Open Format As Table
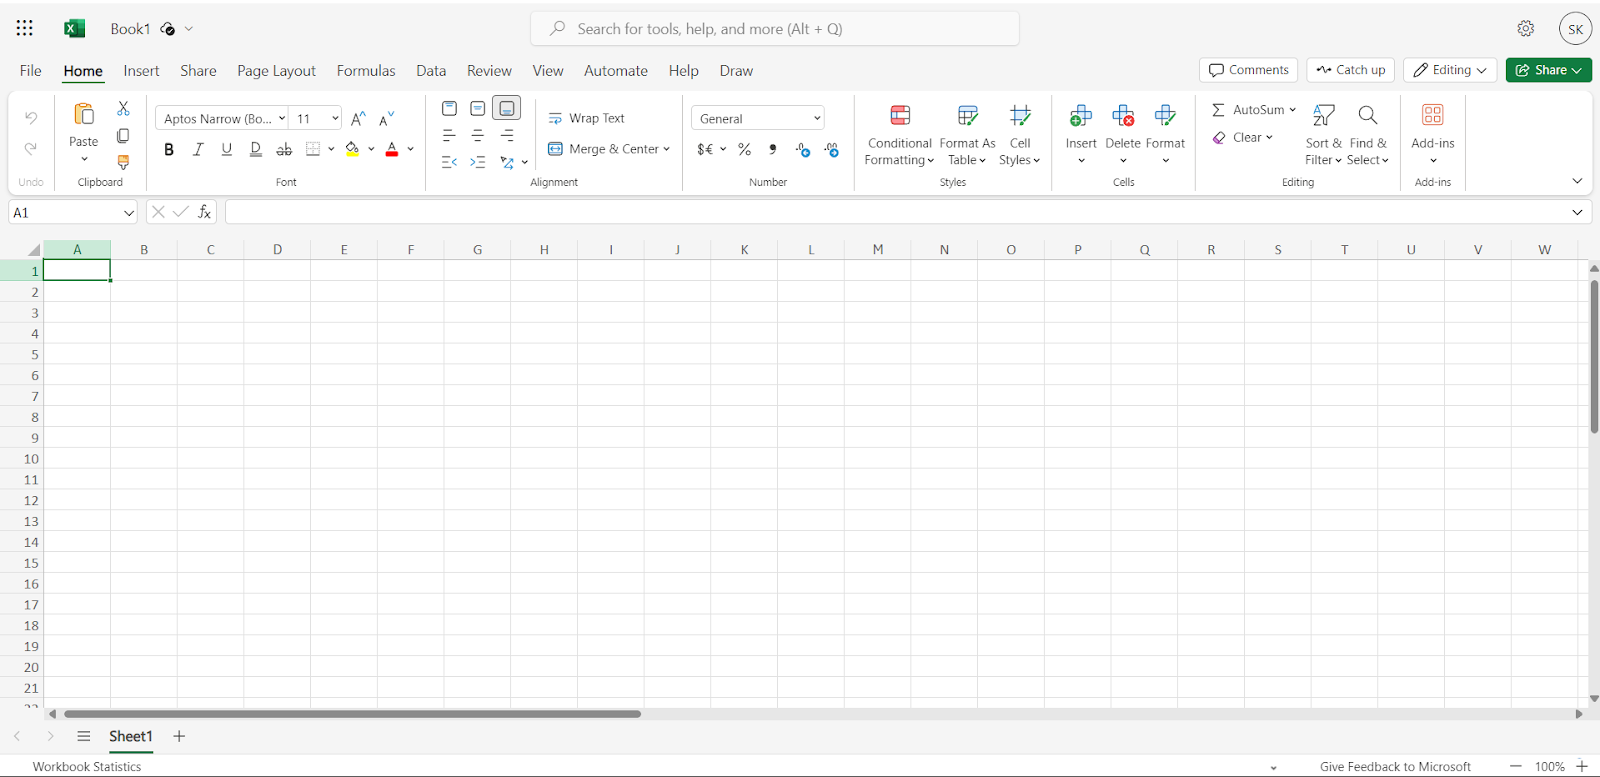 967,134
